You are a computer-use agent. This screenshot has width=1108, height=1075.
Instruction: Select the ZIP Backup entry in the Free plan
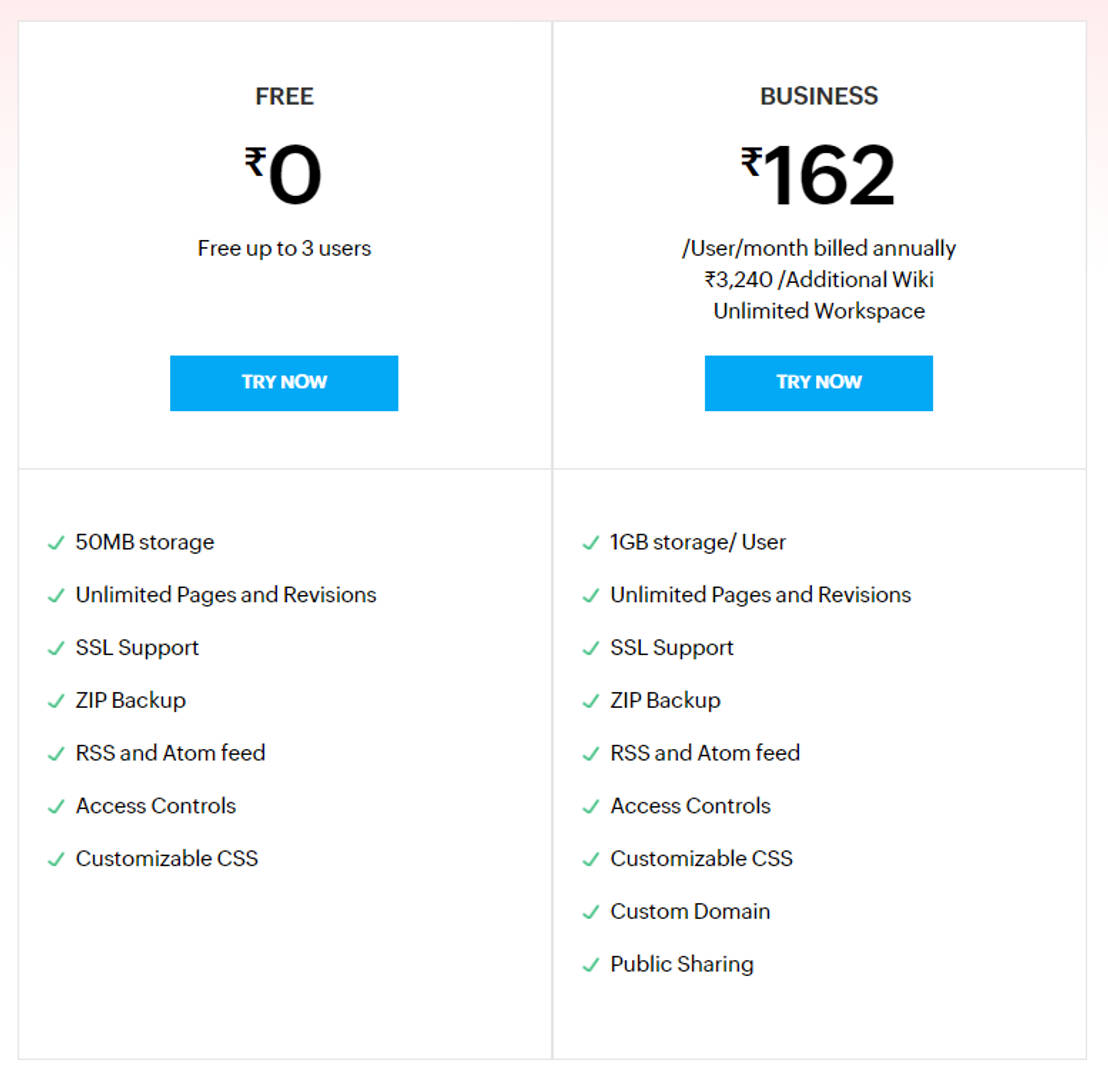pos(131,700)
